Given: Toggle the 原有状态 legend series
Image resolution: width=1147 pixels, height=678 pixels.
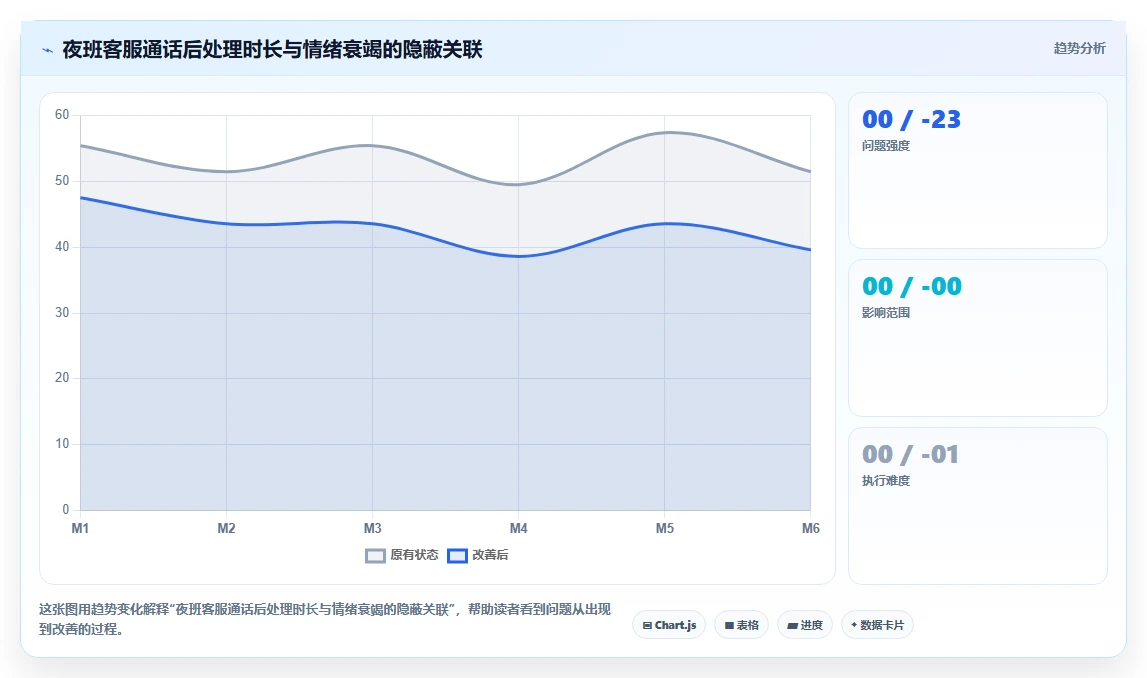Looking at the screenshot, I should (x=402, y=555).
